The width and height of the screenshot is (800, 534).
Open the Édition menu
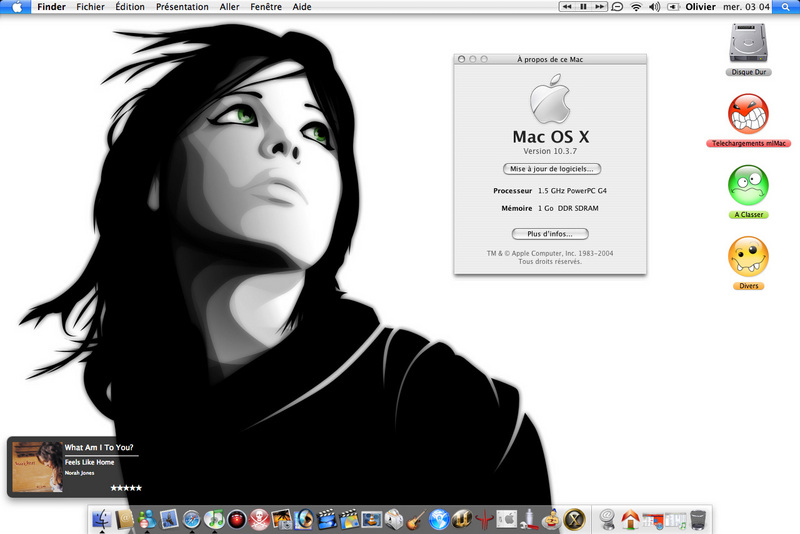point(130,7)
